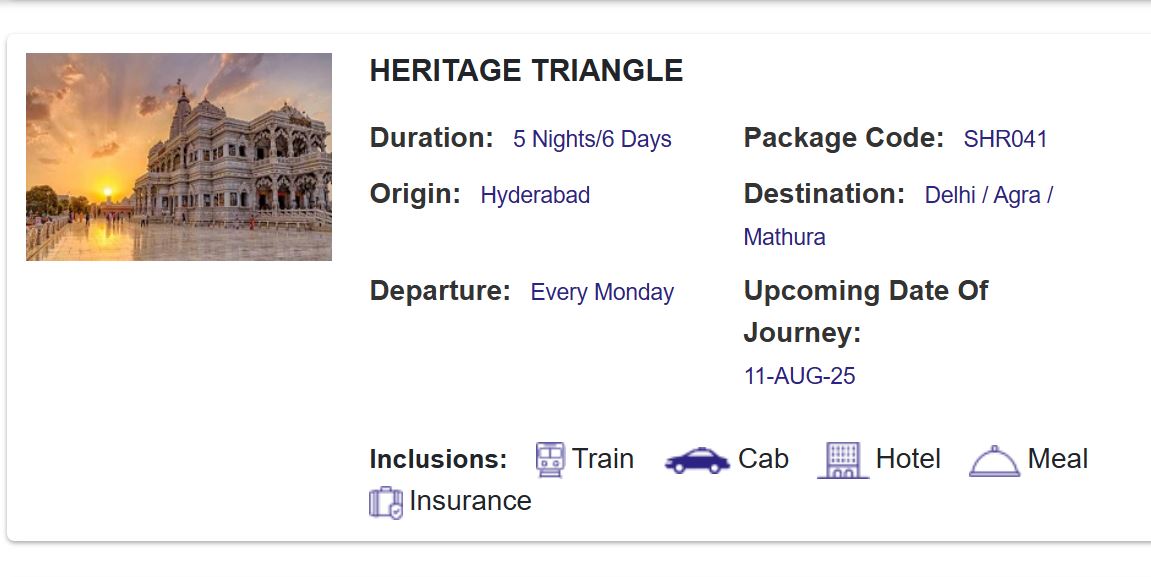Screen dimensions: 1151x577
Task: Select the Hotel inclusion icon
Action: point(841,459)
